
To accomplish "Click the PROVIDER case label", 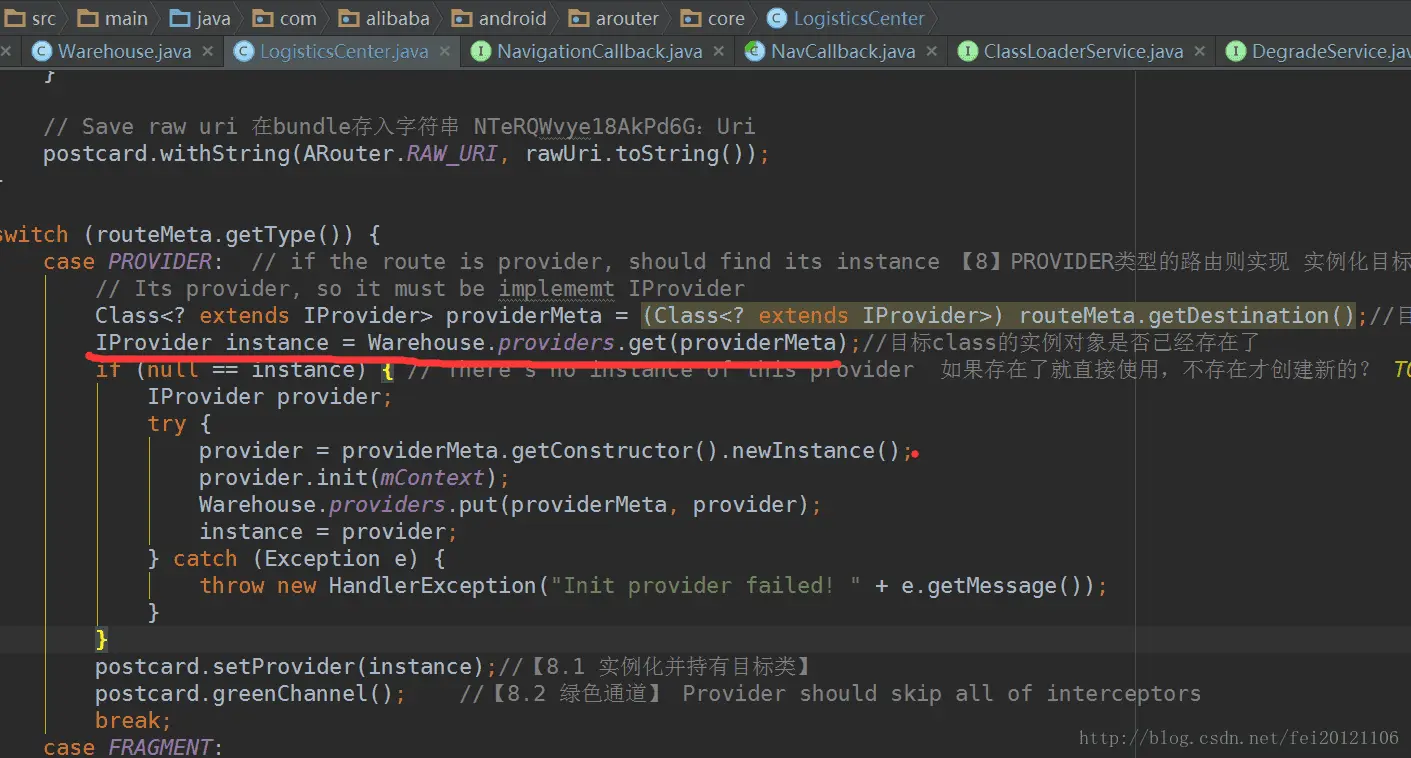I will point(160,262).
